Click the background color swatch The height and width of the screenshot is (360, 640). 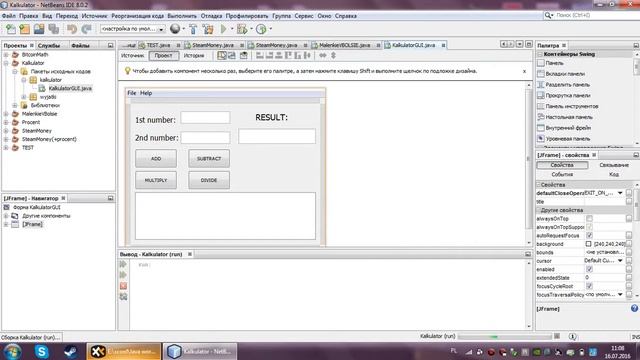click(x=588, y=244)
